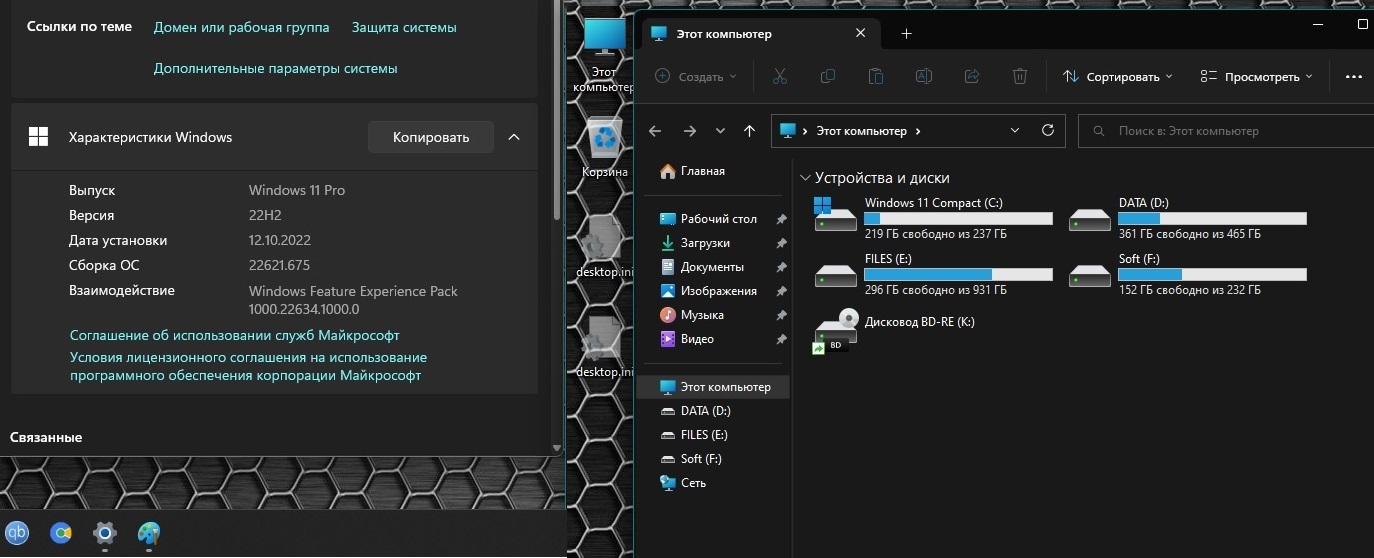Select the BD-RE (K:) disc drive

click(894, 330)
